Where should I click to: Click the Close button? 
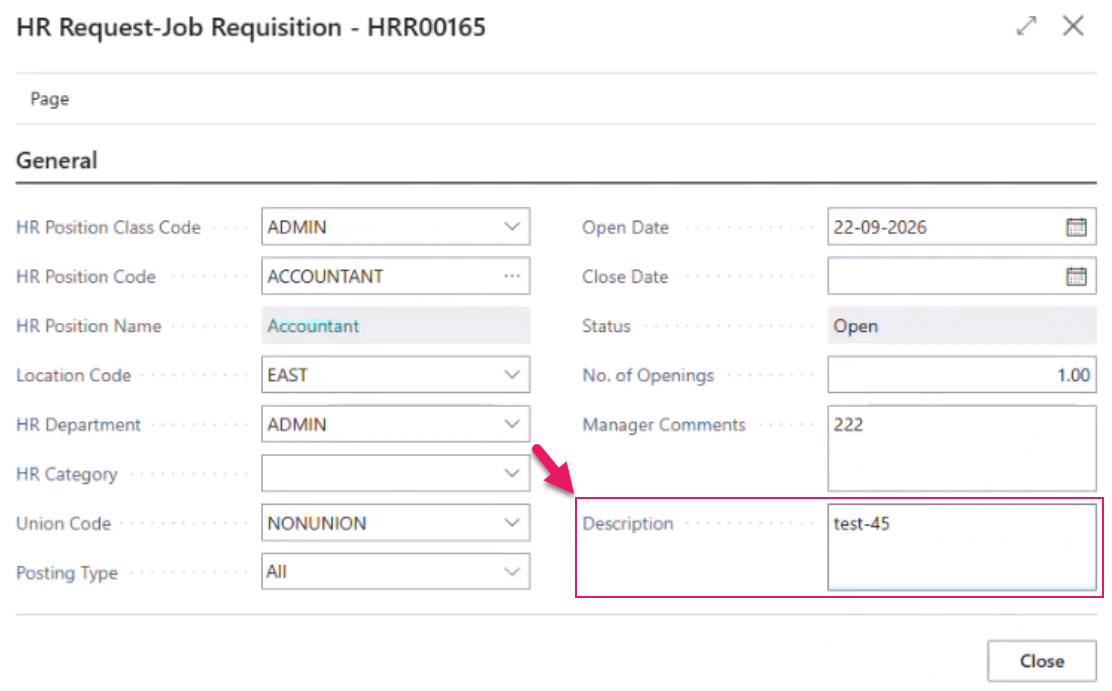(1042, 661)
